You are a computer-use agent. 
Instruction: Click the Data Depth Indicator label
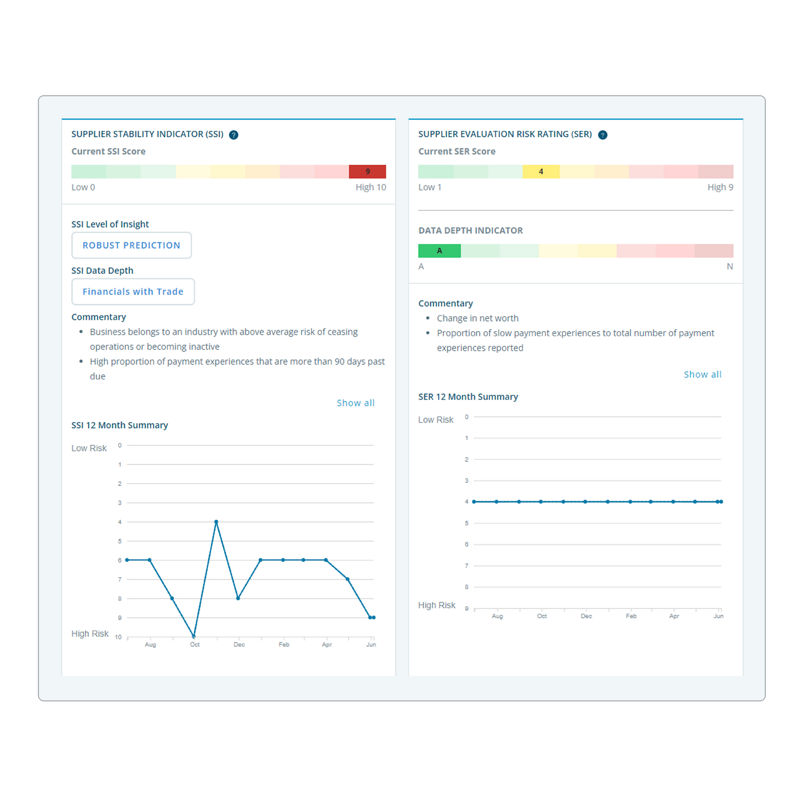pyautogui.click(x=470, y=230)
